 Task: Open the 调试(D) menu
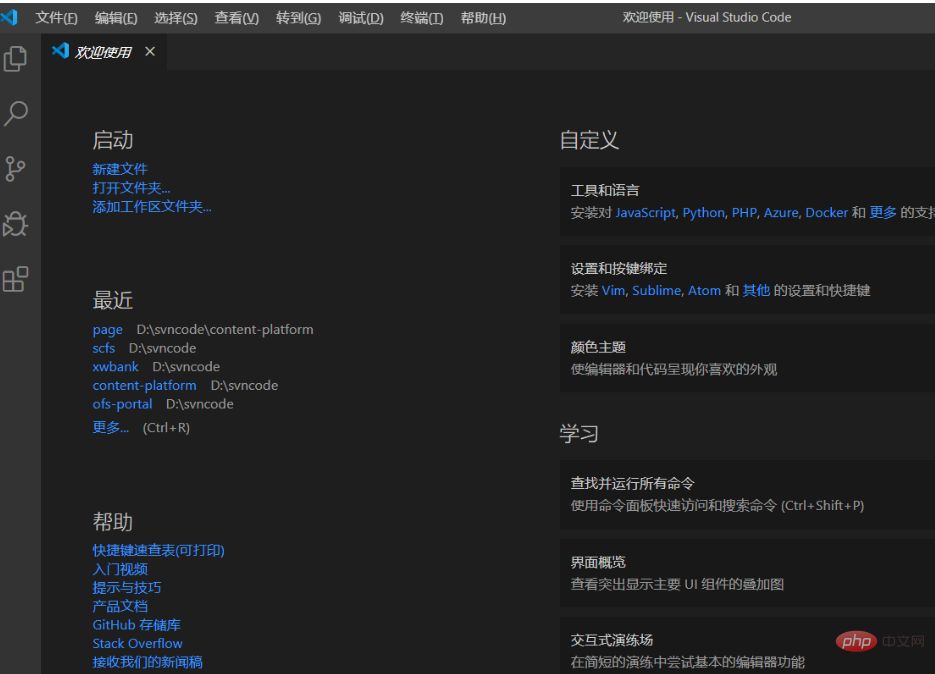click(361, 18)
